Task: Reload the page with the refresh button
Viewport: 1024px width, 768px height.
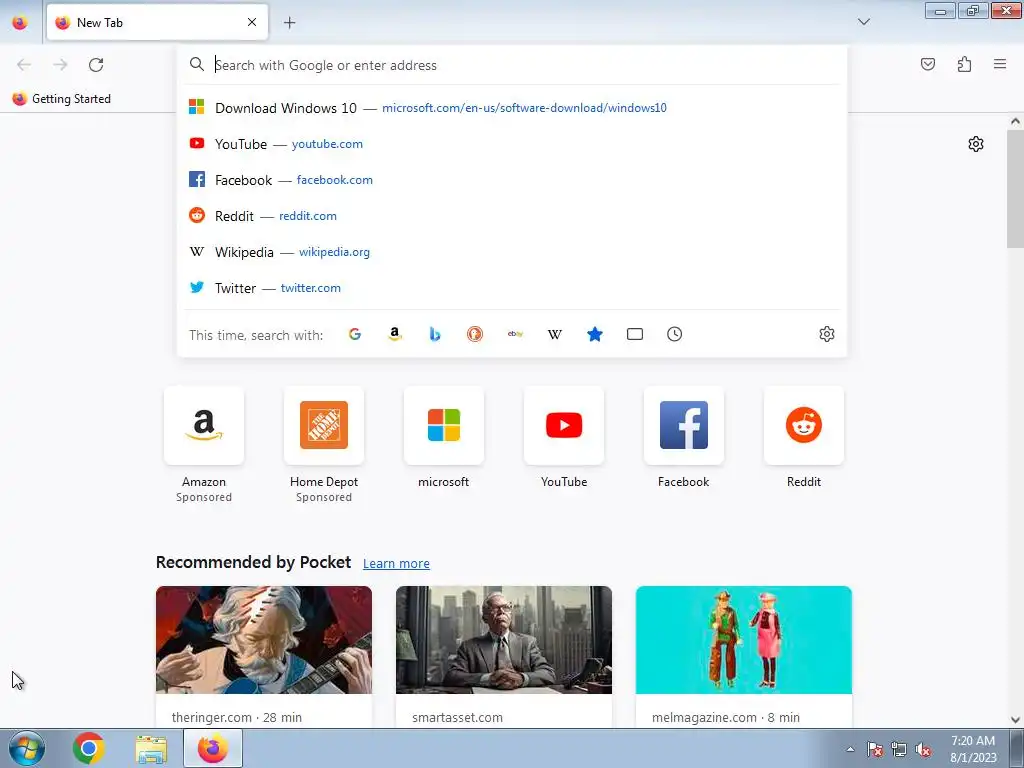Action: pyautogui.click(x=96, y=65)
